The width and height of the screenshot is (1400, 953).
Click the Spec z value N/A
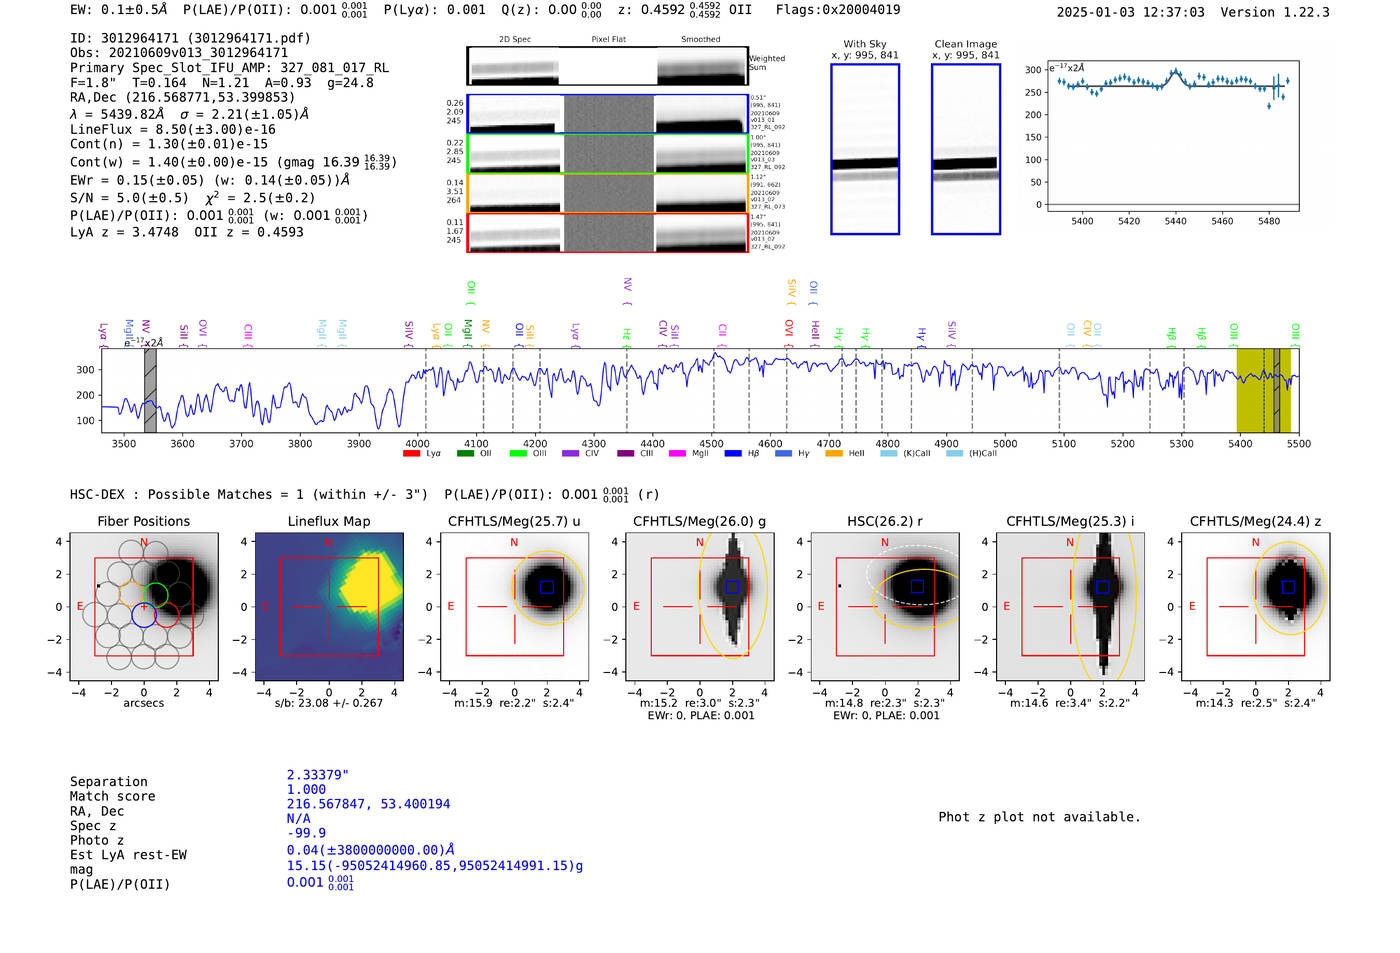click(299, 818)
